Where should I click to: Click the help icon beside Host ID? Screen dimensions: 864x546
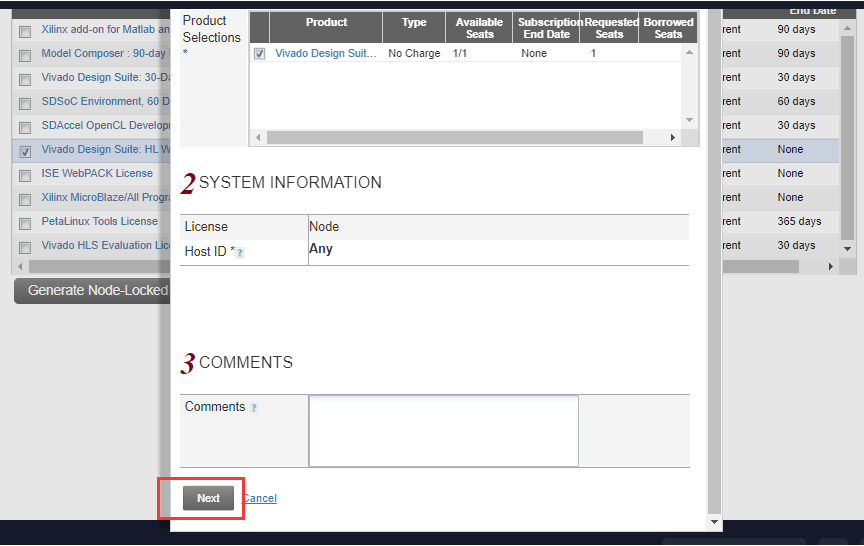240,253
